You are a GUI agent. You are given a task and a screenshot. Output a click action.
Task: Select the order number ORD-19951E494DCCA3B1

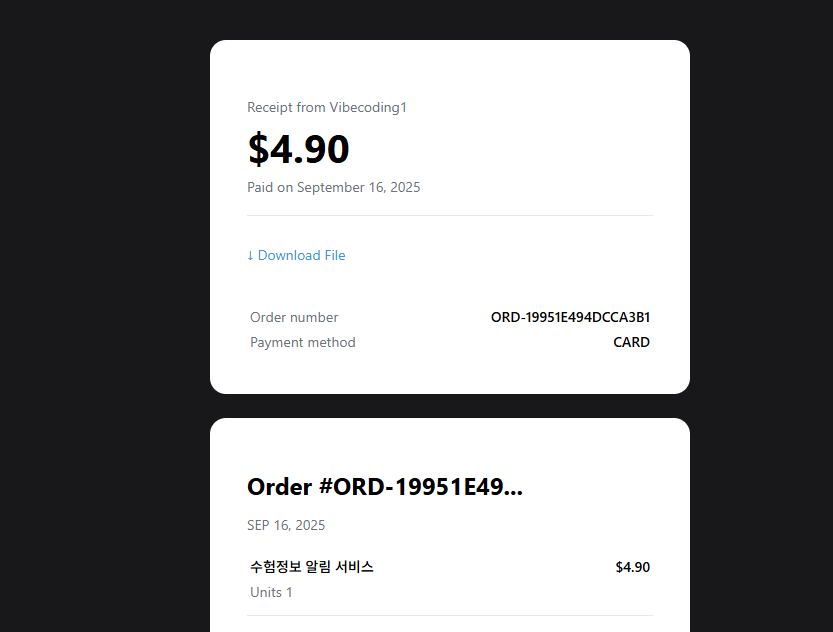[569, 317]
